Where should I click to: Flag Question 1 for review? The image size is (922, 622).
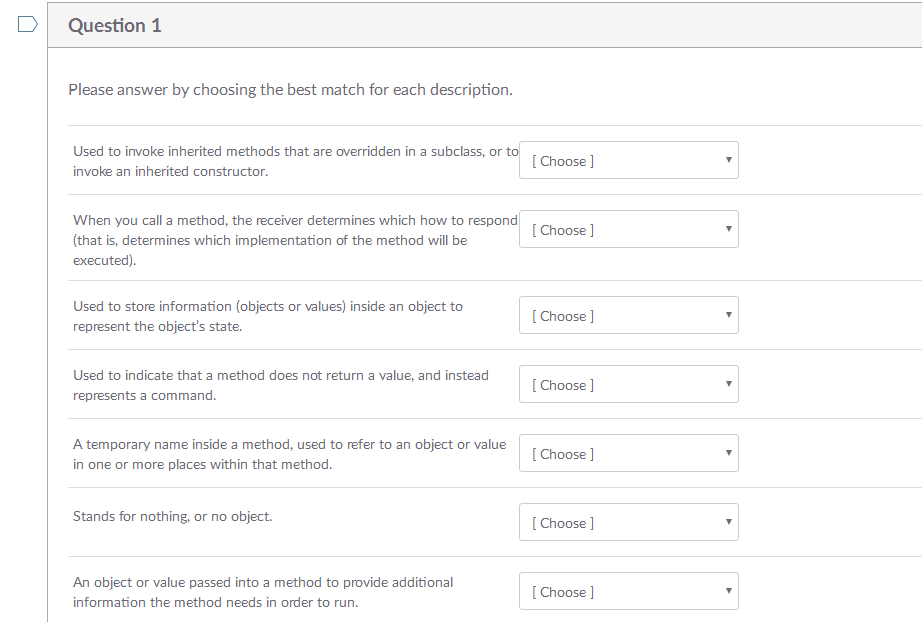pos(26,25)
